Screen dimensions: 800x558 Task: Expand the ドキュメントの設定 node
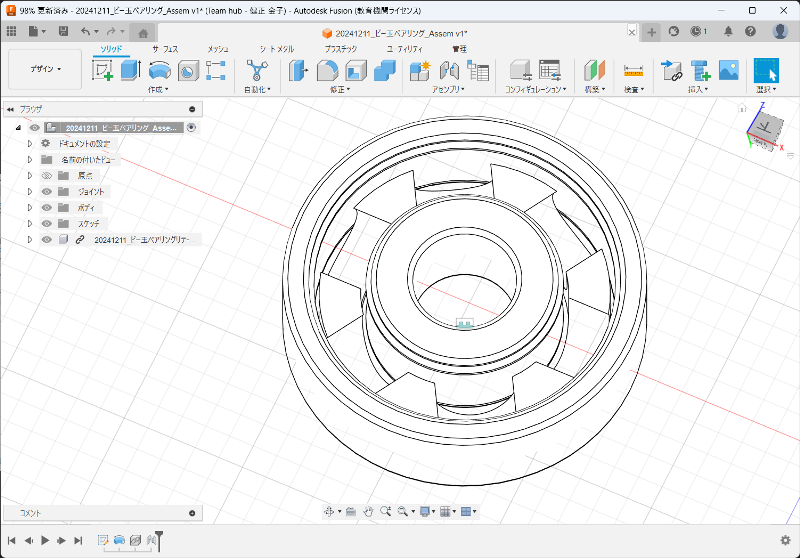click(30, 144)
